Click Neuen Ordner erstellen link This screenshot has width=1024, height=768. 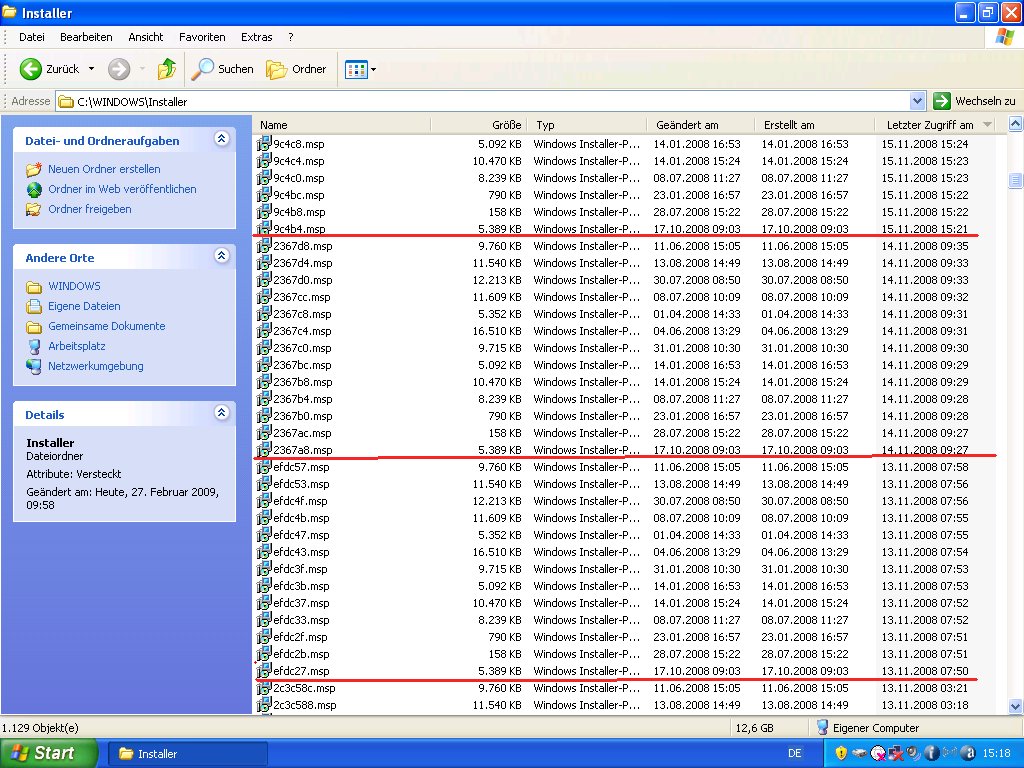click(x=104, y=169)
